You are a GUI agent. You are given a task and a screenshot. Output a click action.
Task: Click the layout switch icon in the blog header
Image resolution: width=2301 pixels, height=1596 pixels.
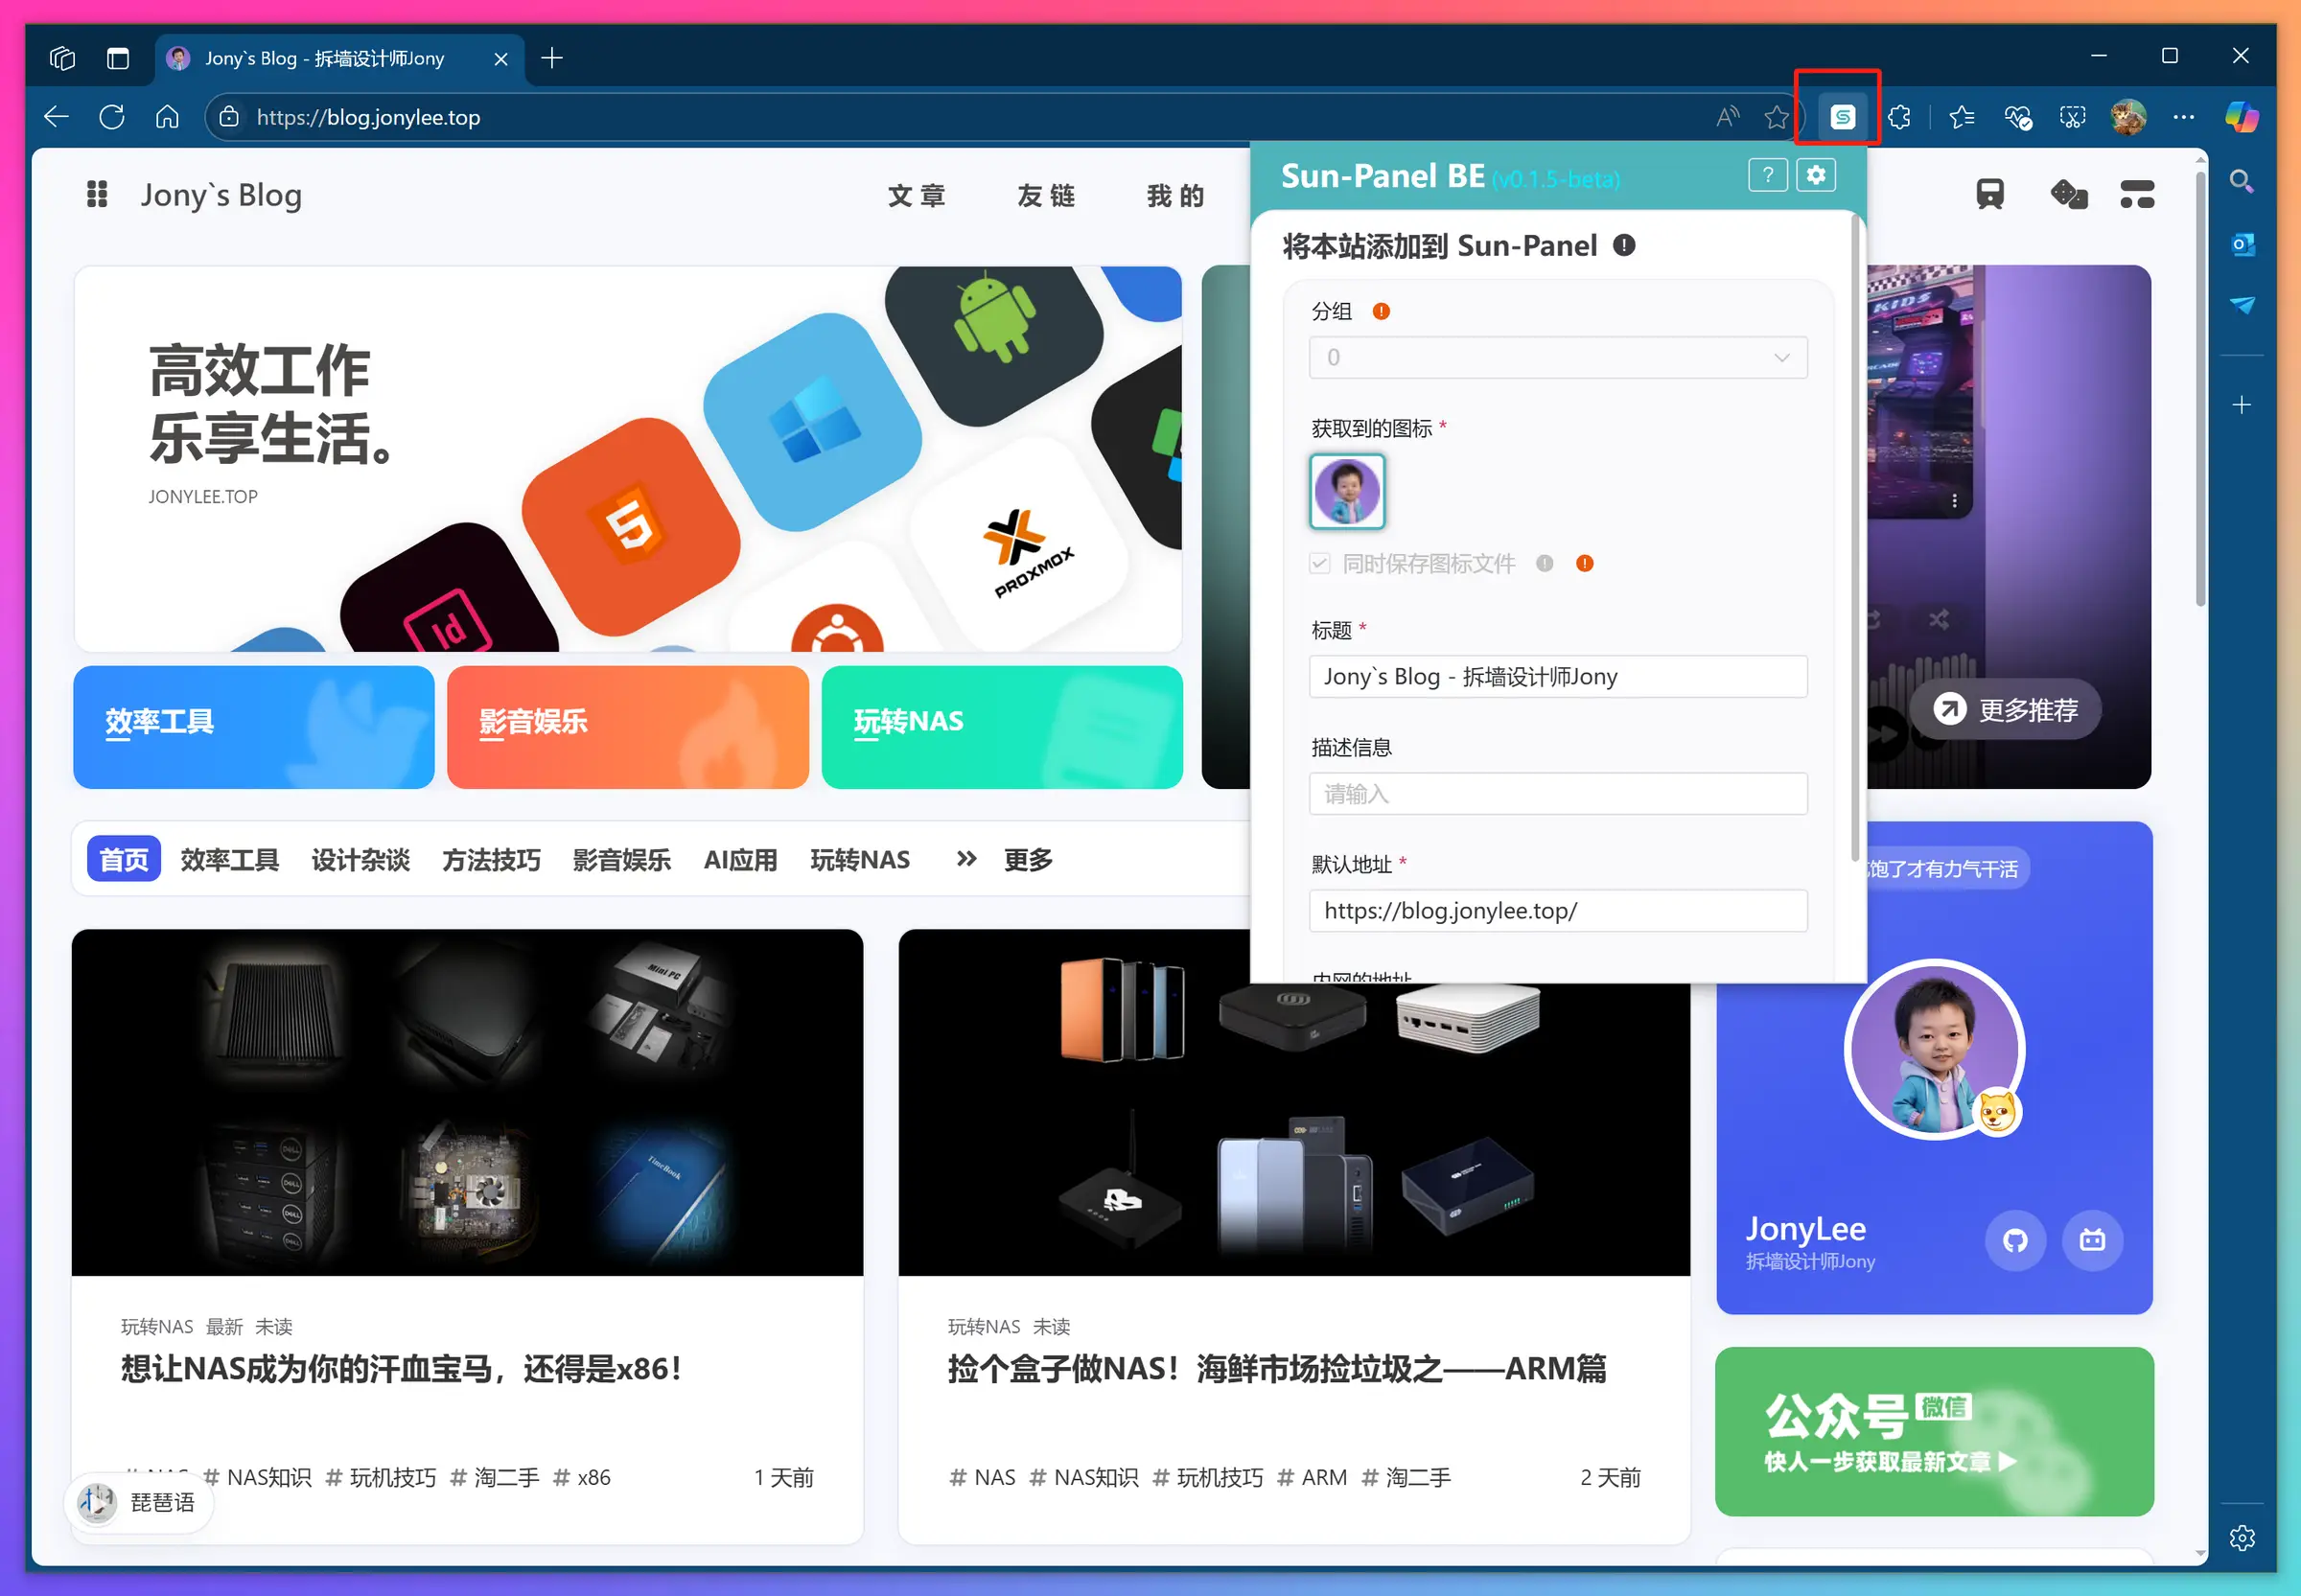click(x=2138, y=194)
